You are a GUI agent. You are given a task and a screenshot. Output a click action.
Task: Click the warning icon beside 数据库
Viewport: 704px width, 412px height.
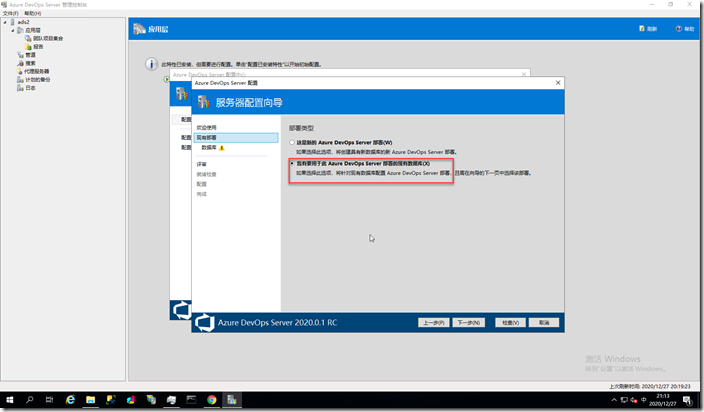221,148
